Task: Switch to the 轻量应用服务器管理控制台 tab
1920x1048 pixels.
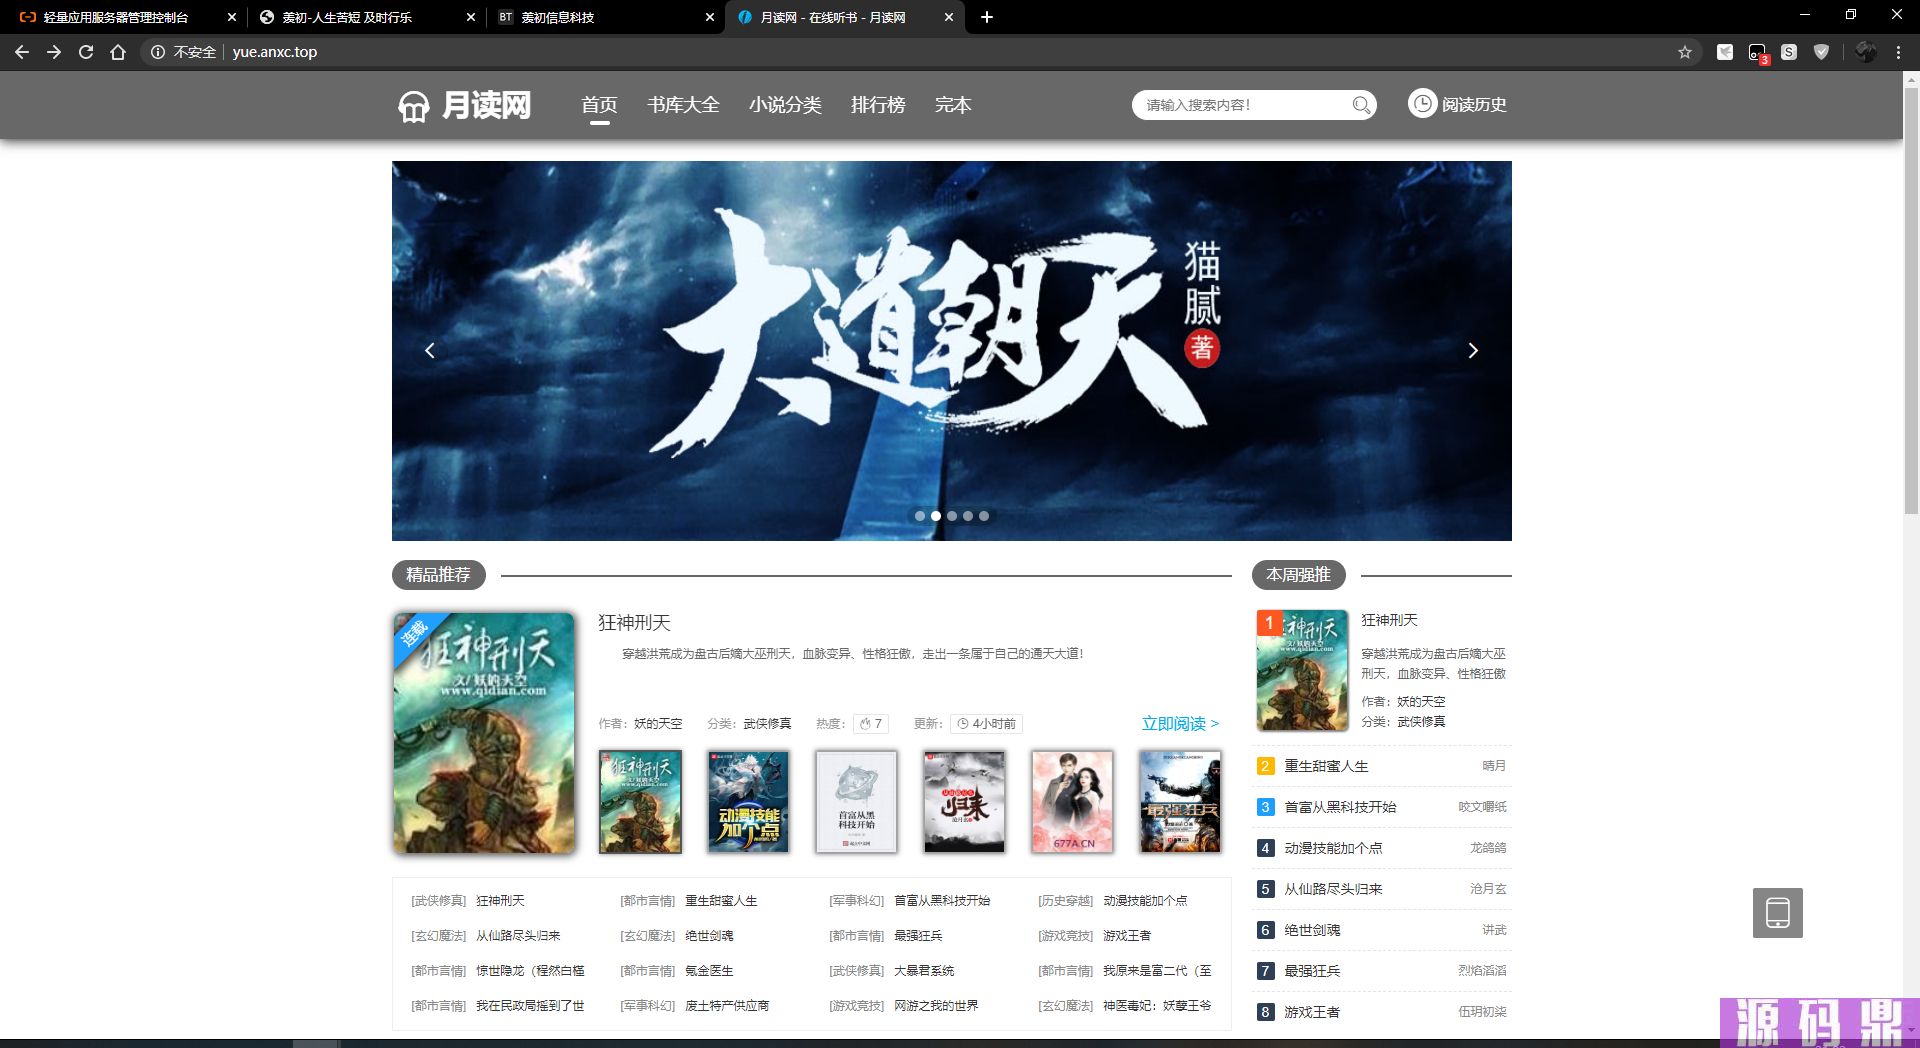Action: [115, 17]
